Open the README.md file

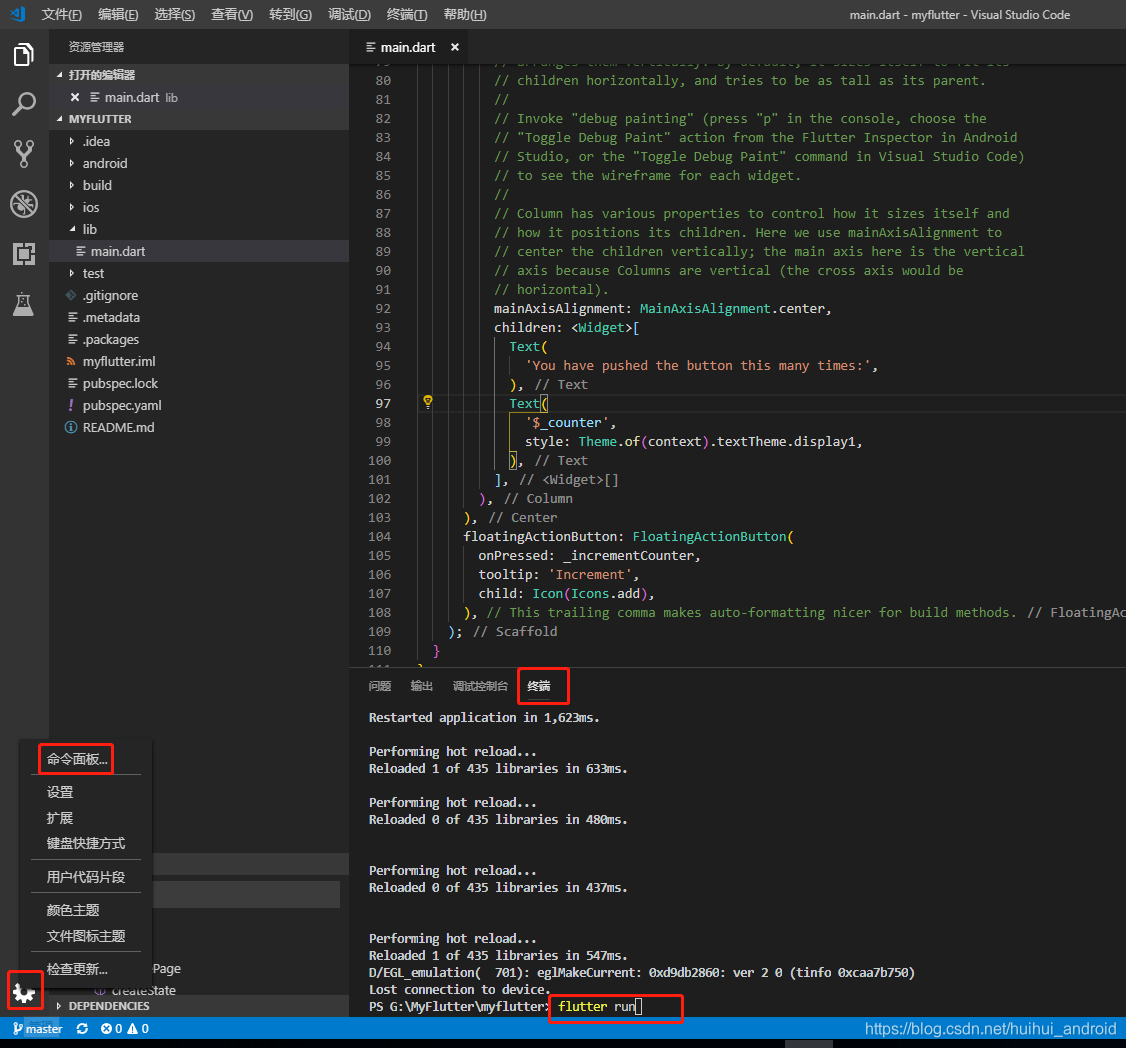(x=199, y=427)
